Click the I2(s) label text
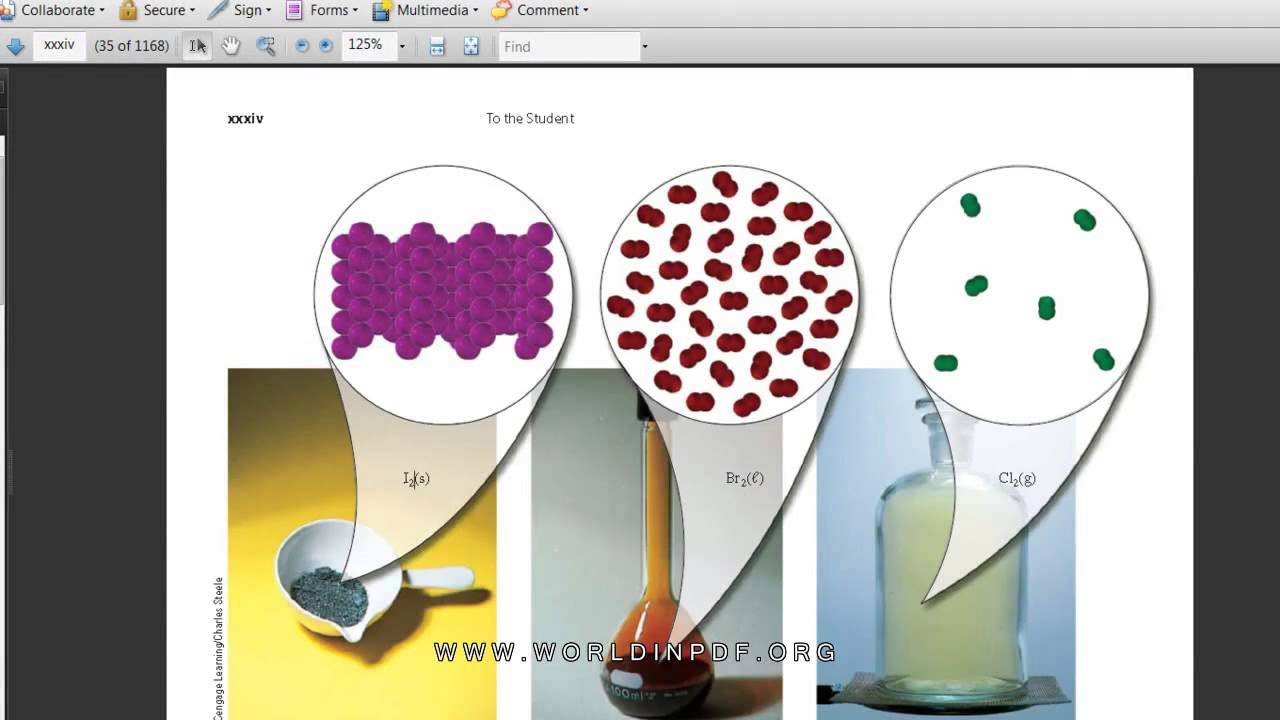The width and height of the screenshot is (1280, 720). pos(416,479)
